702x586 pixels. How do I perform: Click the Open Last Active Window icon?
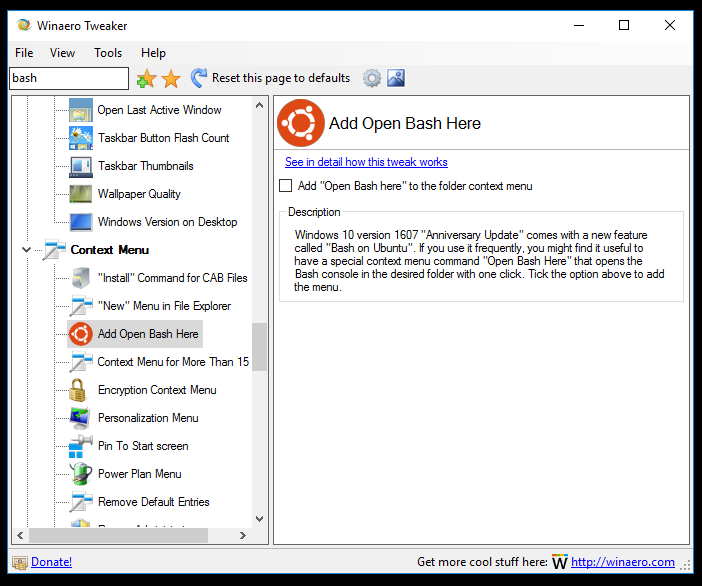tap(81, 110)
